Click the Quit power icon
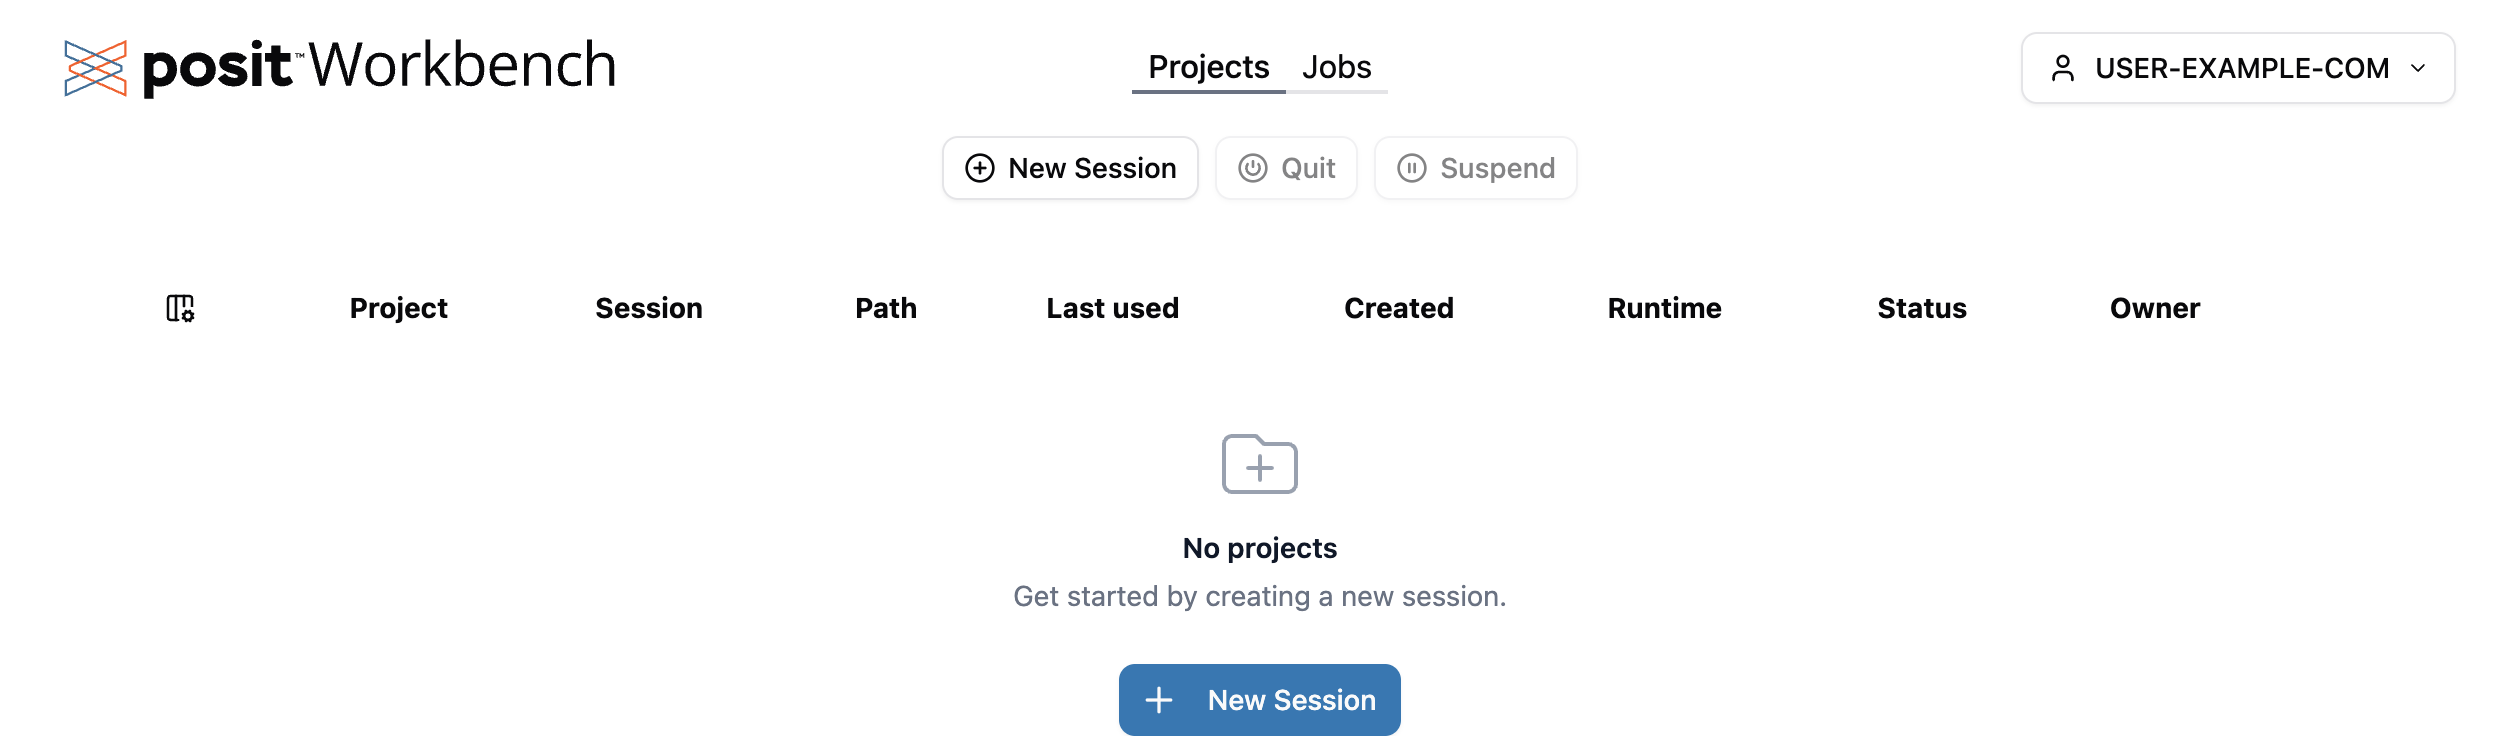This screenshot has width=2520, height=736. pos(1252,168)
